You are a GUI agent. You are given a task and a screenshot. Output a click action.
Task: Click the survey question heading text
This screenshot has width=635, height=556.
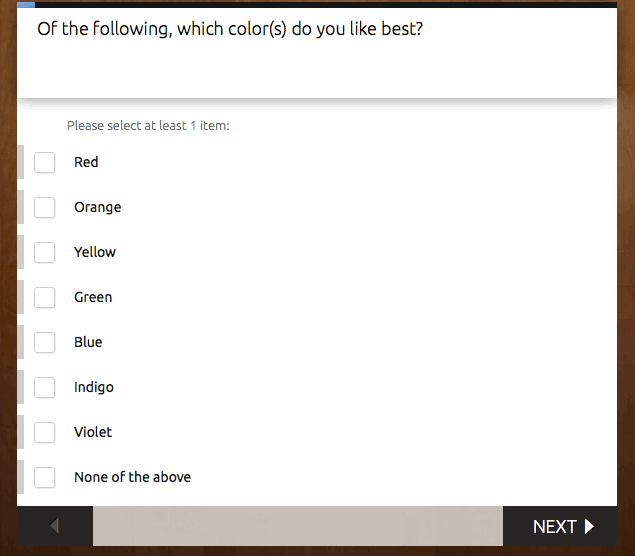(x=230, y=28)
